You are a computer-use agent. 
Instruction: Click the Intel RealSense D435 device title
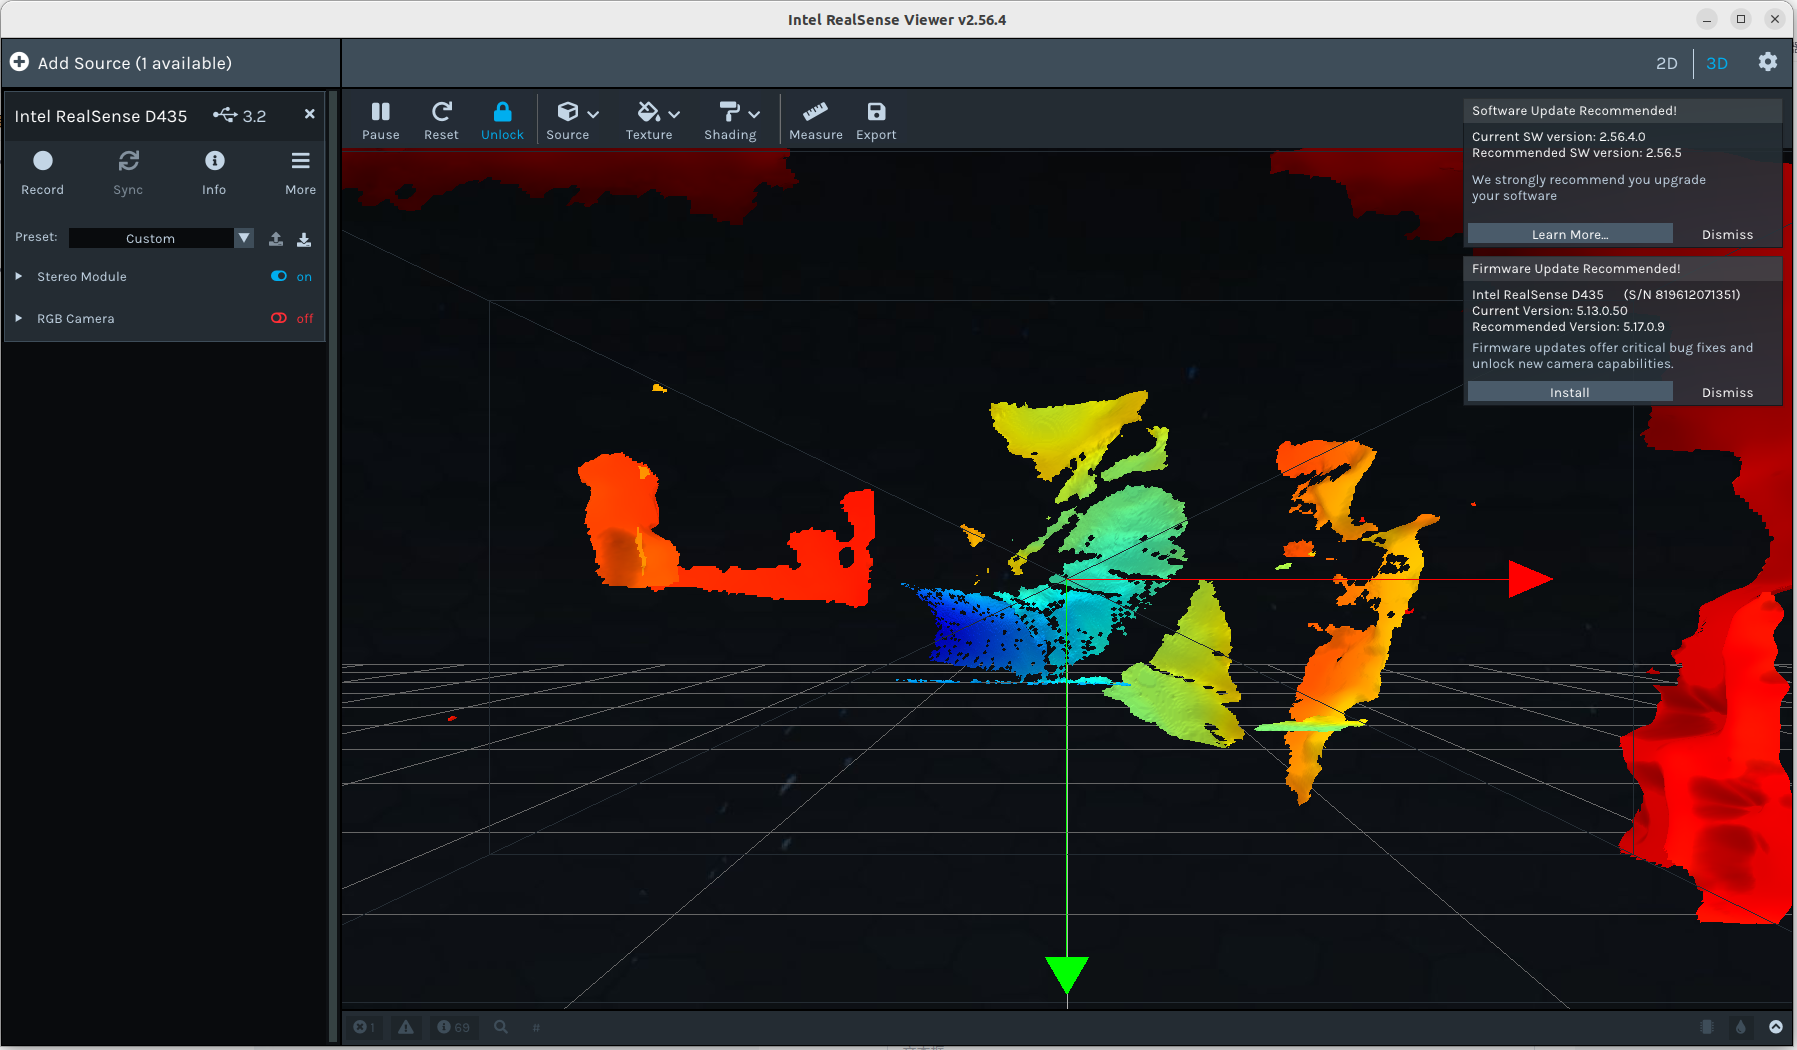[x=101, y=116]
